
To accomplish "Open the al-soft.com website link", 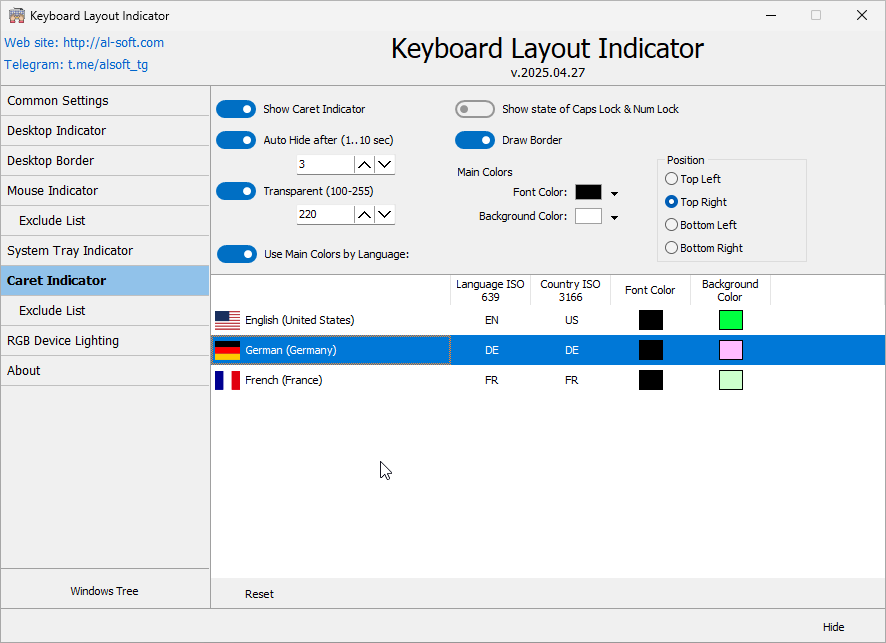I will click(113, 42).
